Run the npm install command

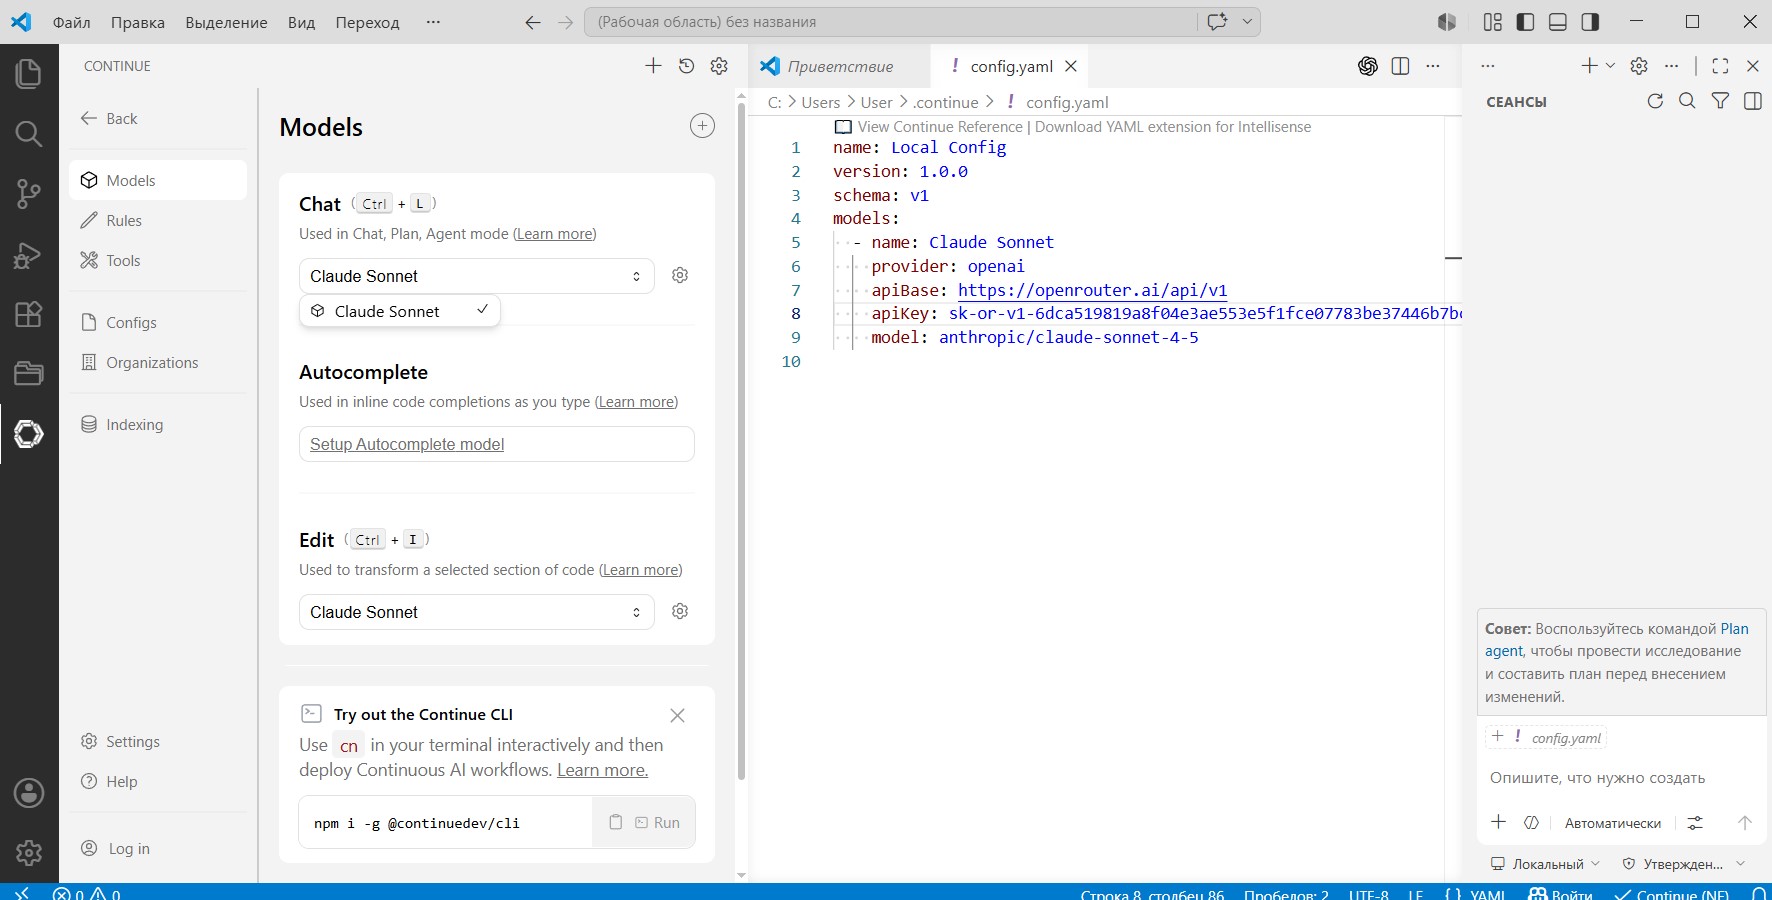(x=657, y=822)
